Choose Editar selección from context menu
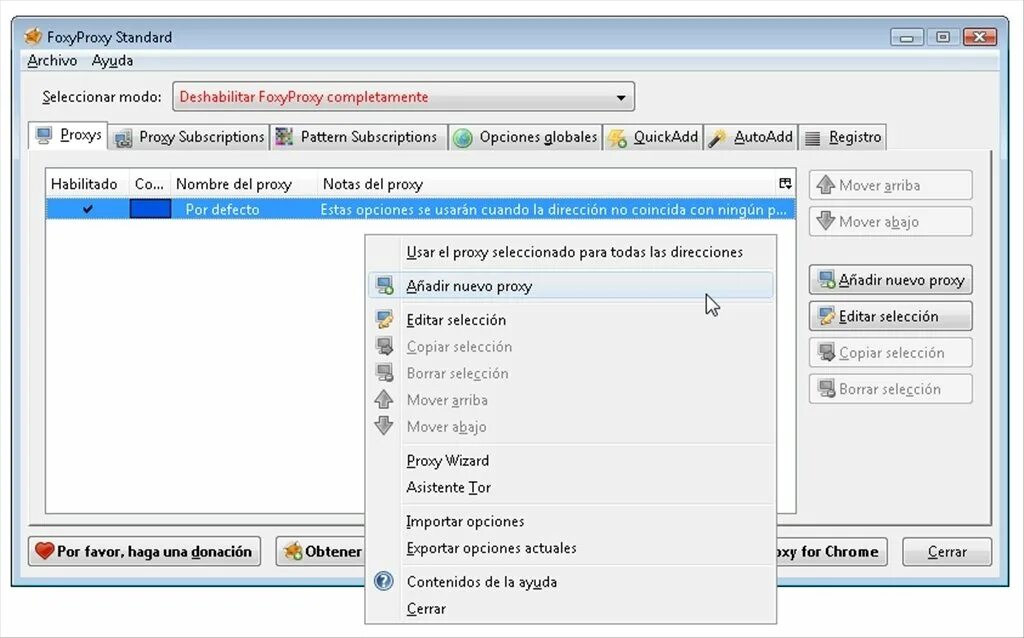 571,320
